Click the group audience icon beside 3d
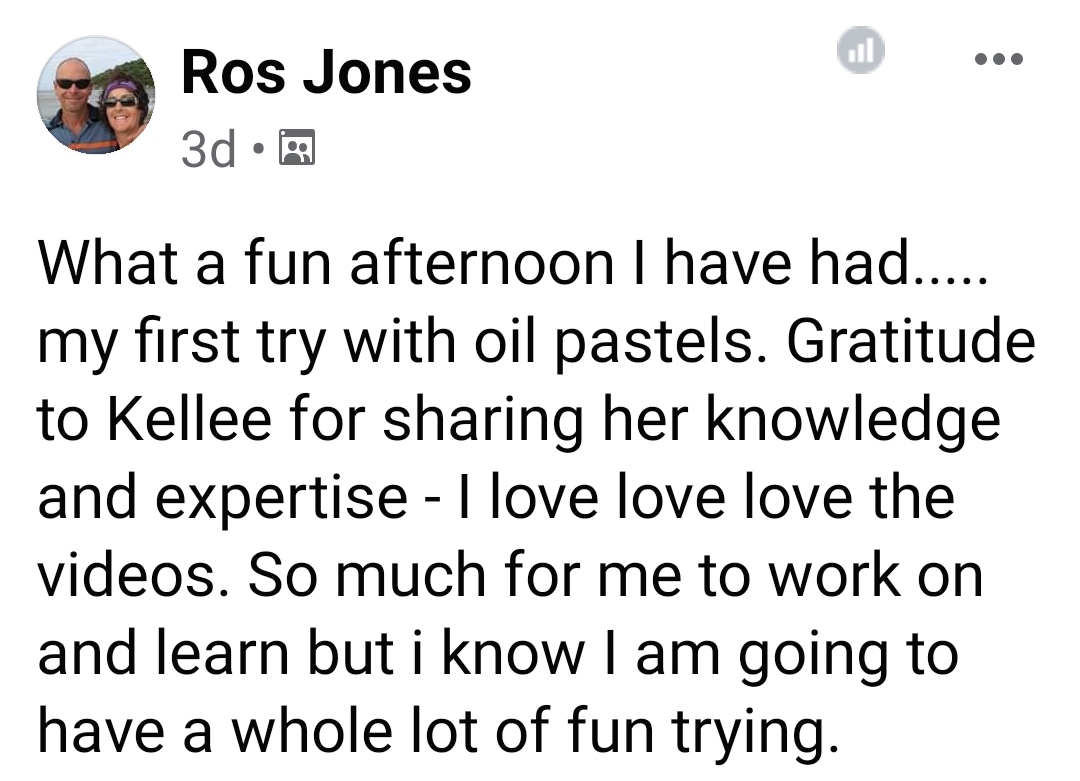 [297, 147]
